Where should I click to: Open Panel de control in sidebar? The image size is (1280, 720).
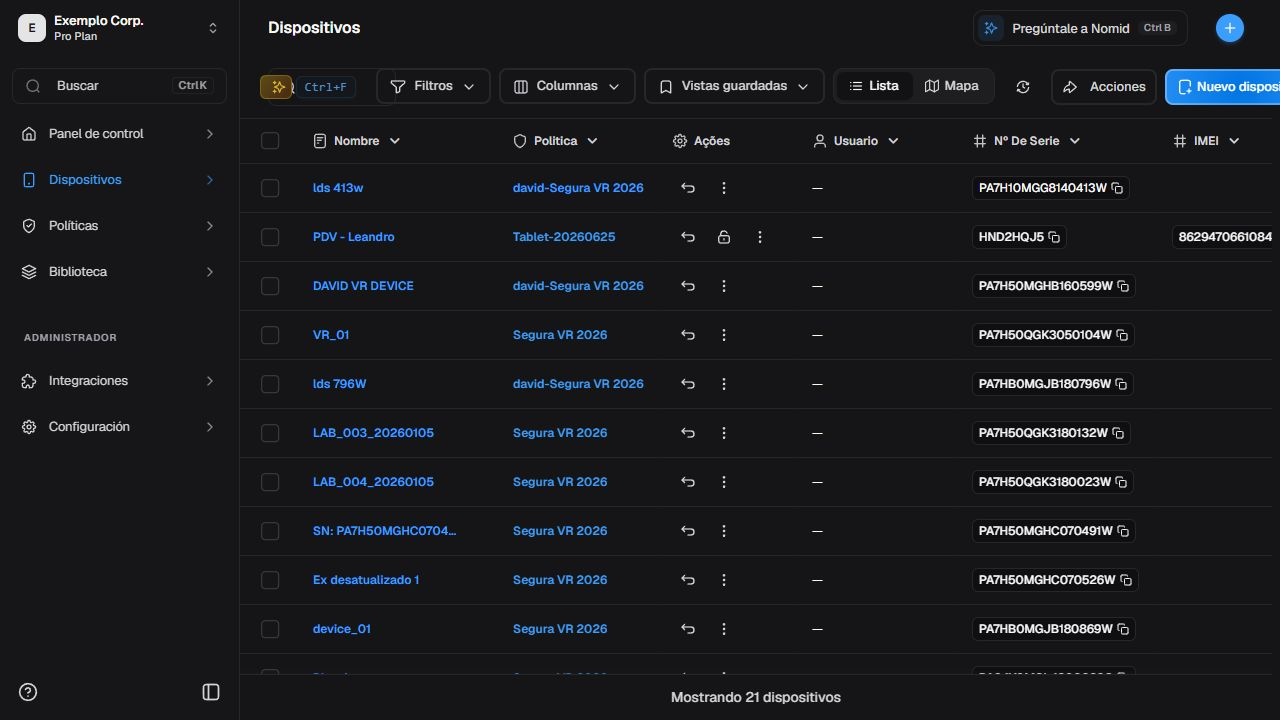tap(119, 134)
